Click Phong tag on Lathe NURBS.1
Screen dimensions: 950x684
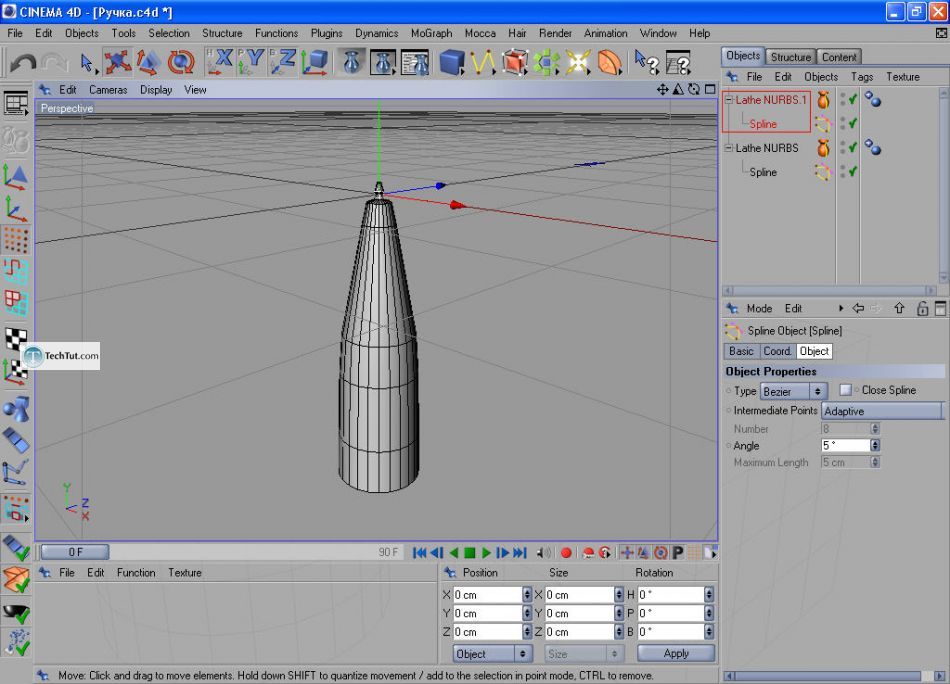pos(872,99)
